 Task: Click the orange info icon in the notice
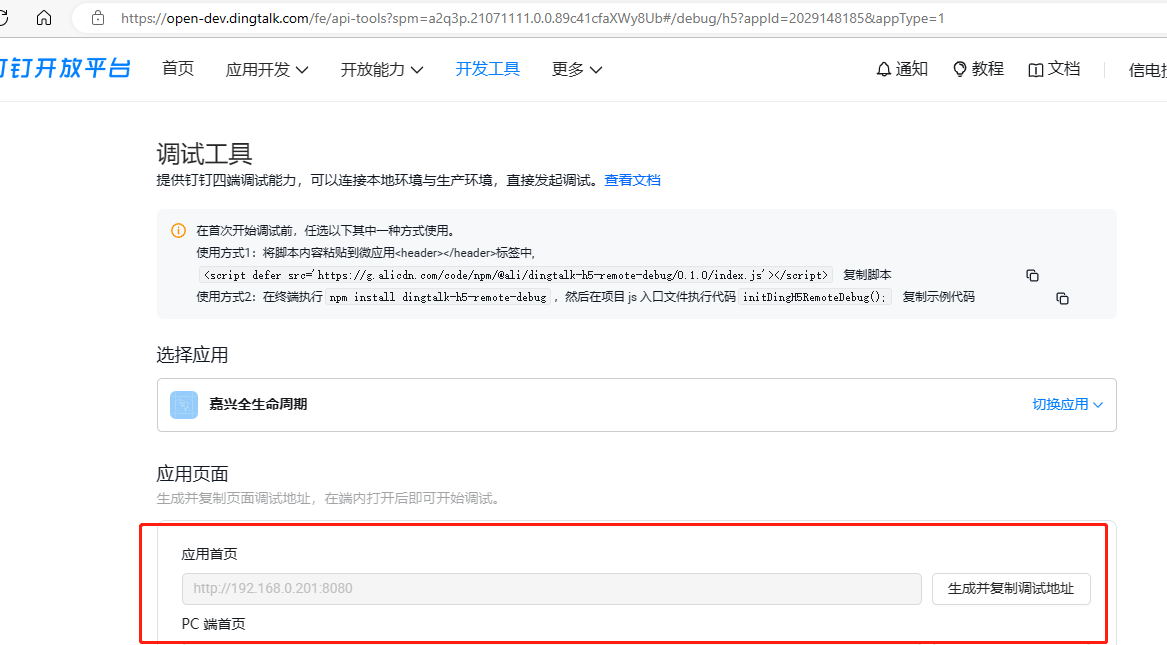pyautogui.click(x=179, y=231)
